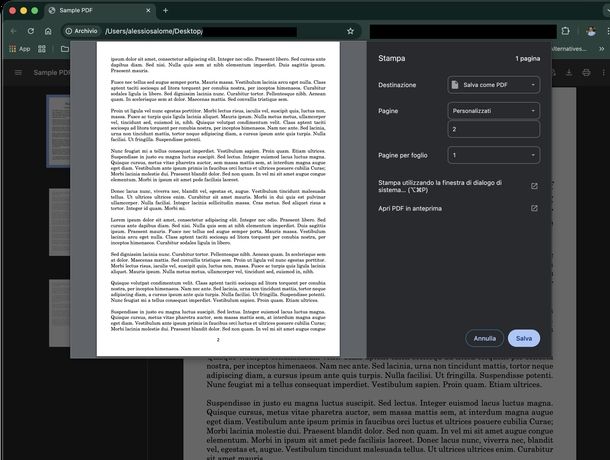Toggle the PDF viewer sidebar menu

click(x=18, y=72)
